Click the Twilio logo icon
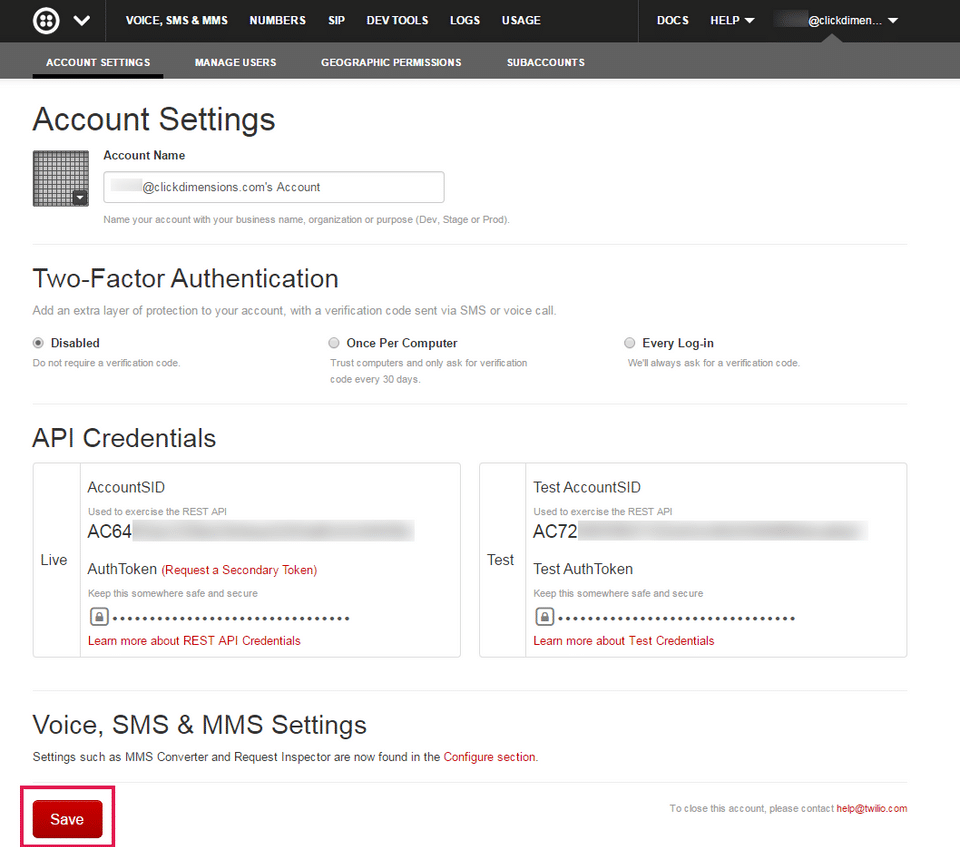 (x=46, y=20)
